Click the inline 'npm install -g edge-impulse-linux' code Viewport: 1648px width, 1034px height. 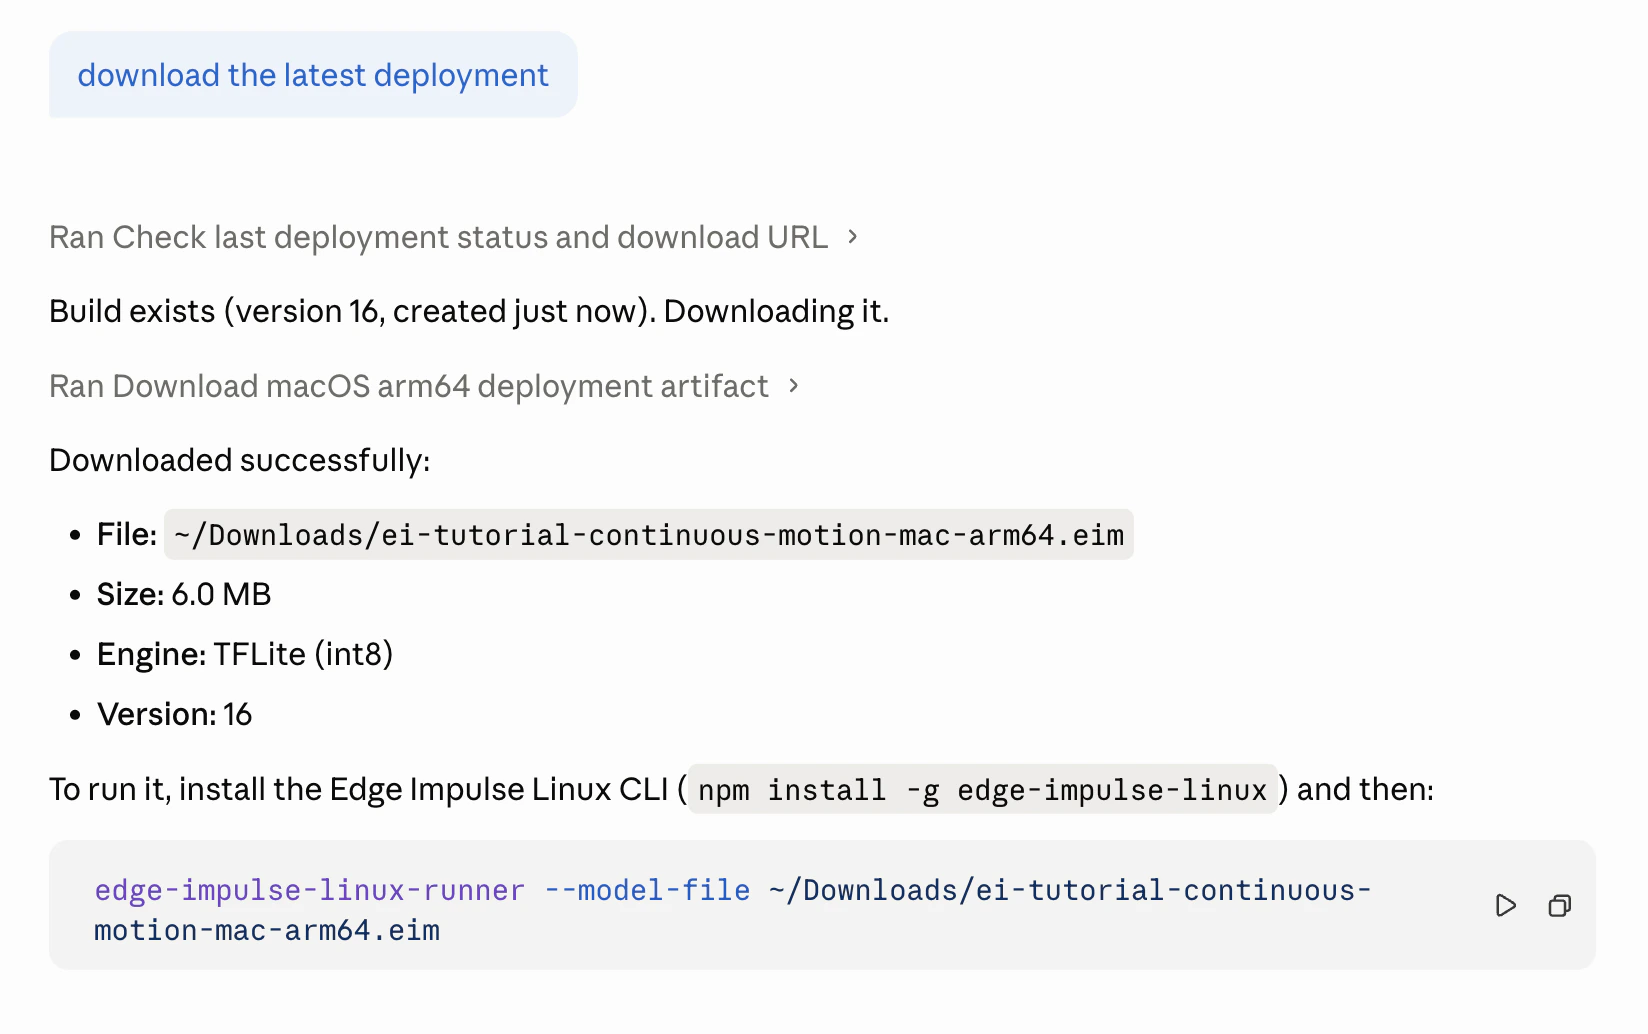(x=982, y=790)
